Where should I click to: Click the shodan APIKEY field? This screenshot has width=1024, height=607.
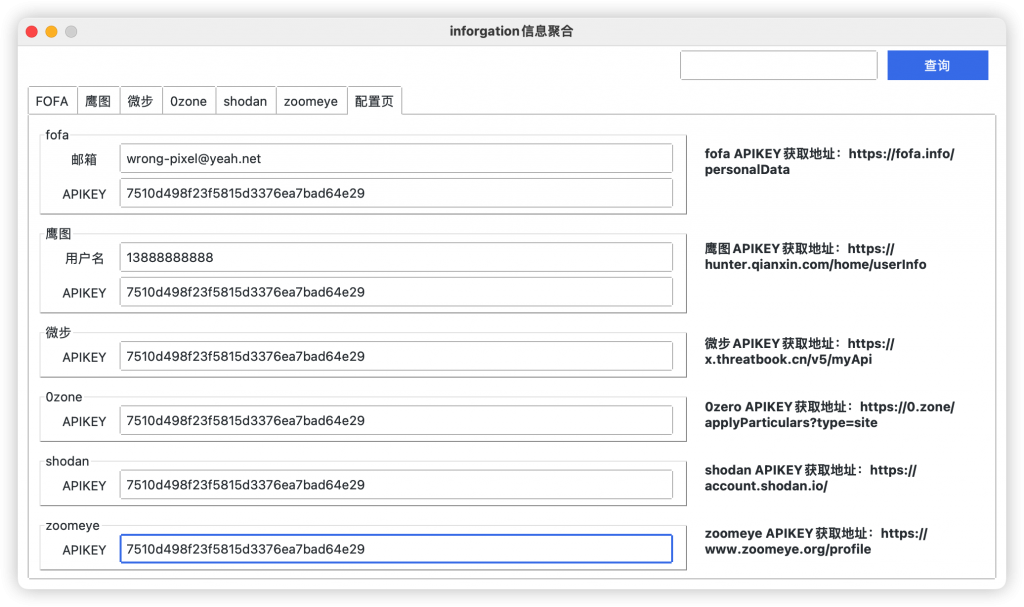pyautogui.click(x=396, y=485)
